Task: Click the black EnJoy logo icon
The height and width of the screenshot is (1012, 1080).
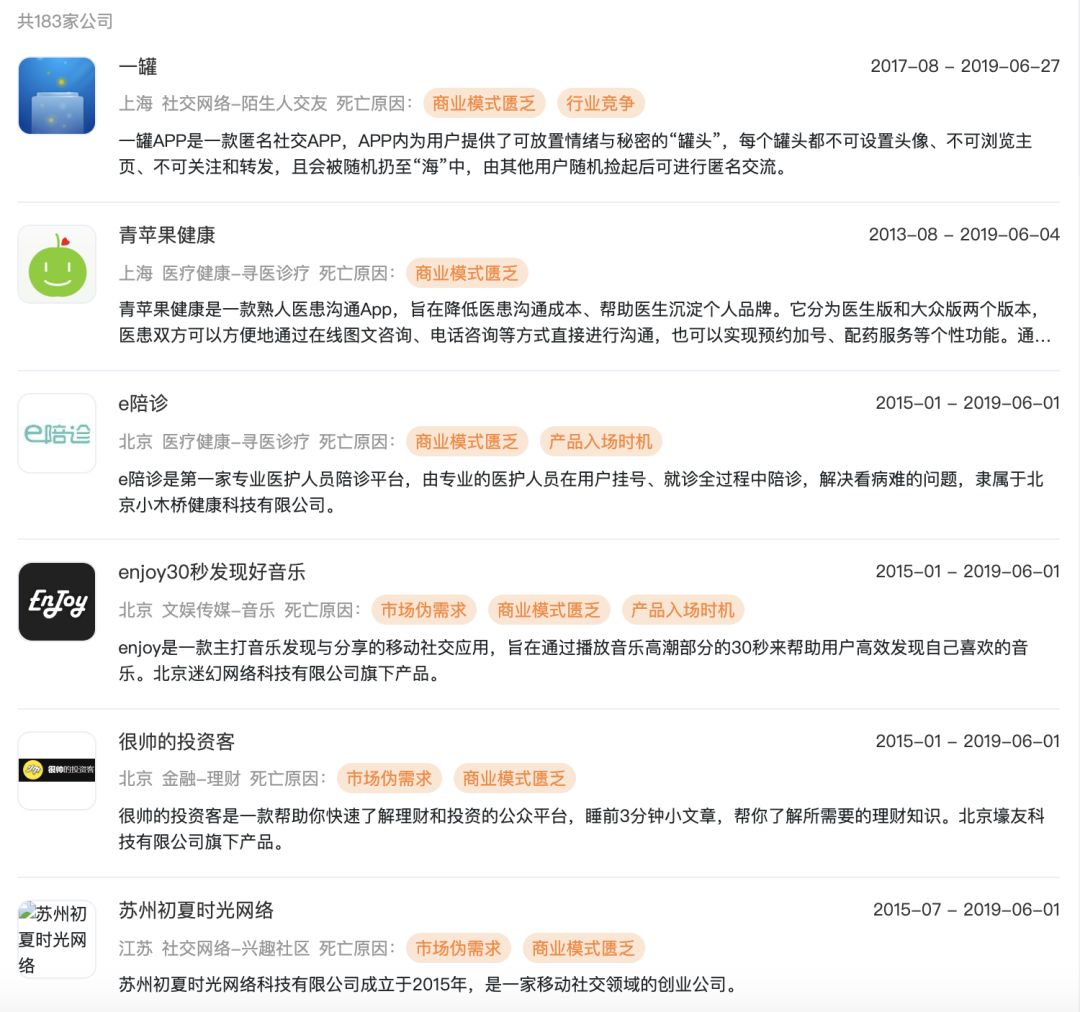Action: click(56, 602)
